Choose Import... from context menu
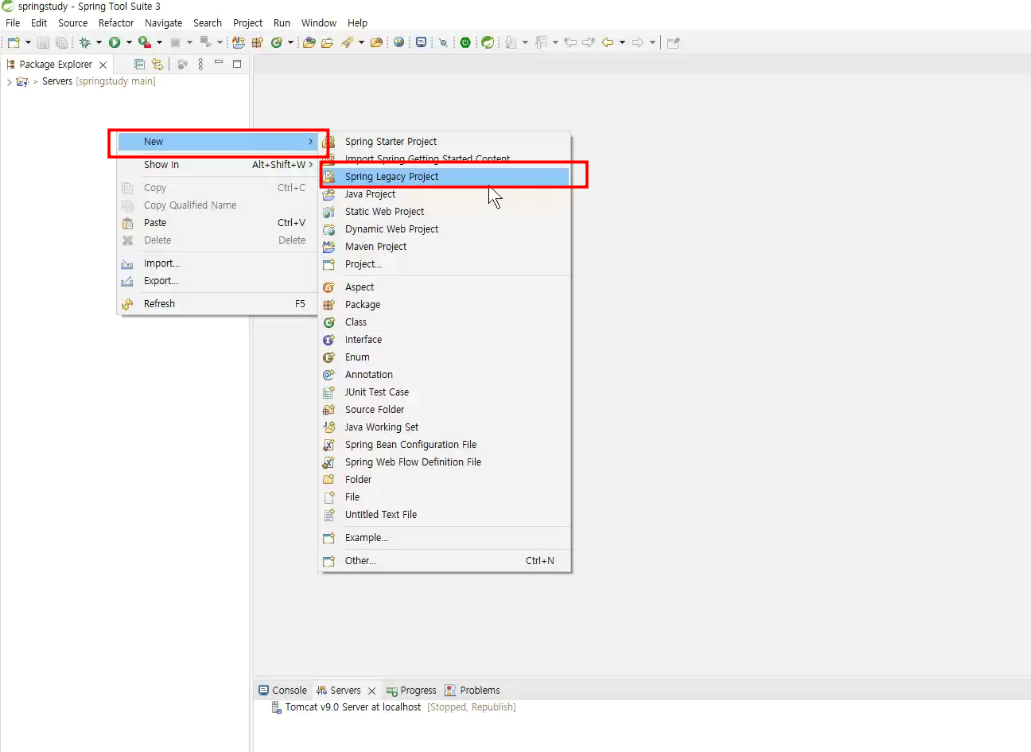 [218, 264]
